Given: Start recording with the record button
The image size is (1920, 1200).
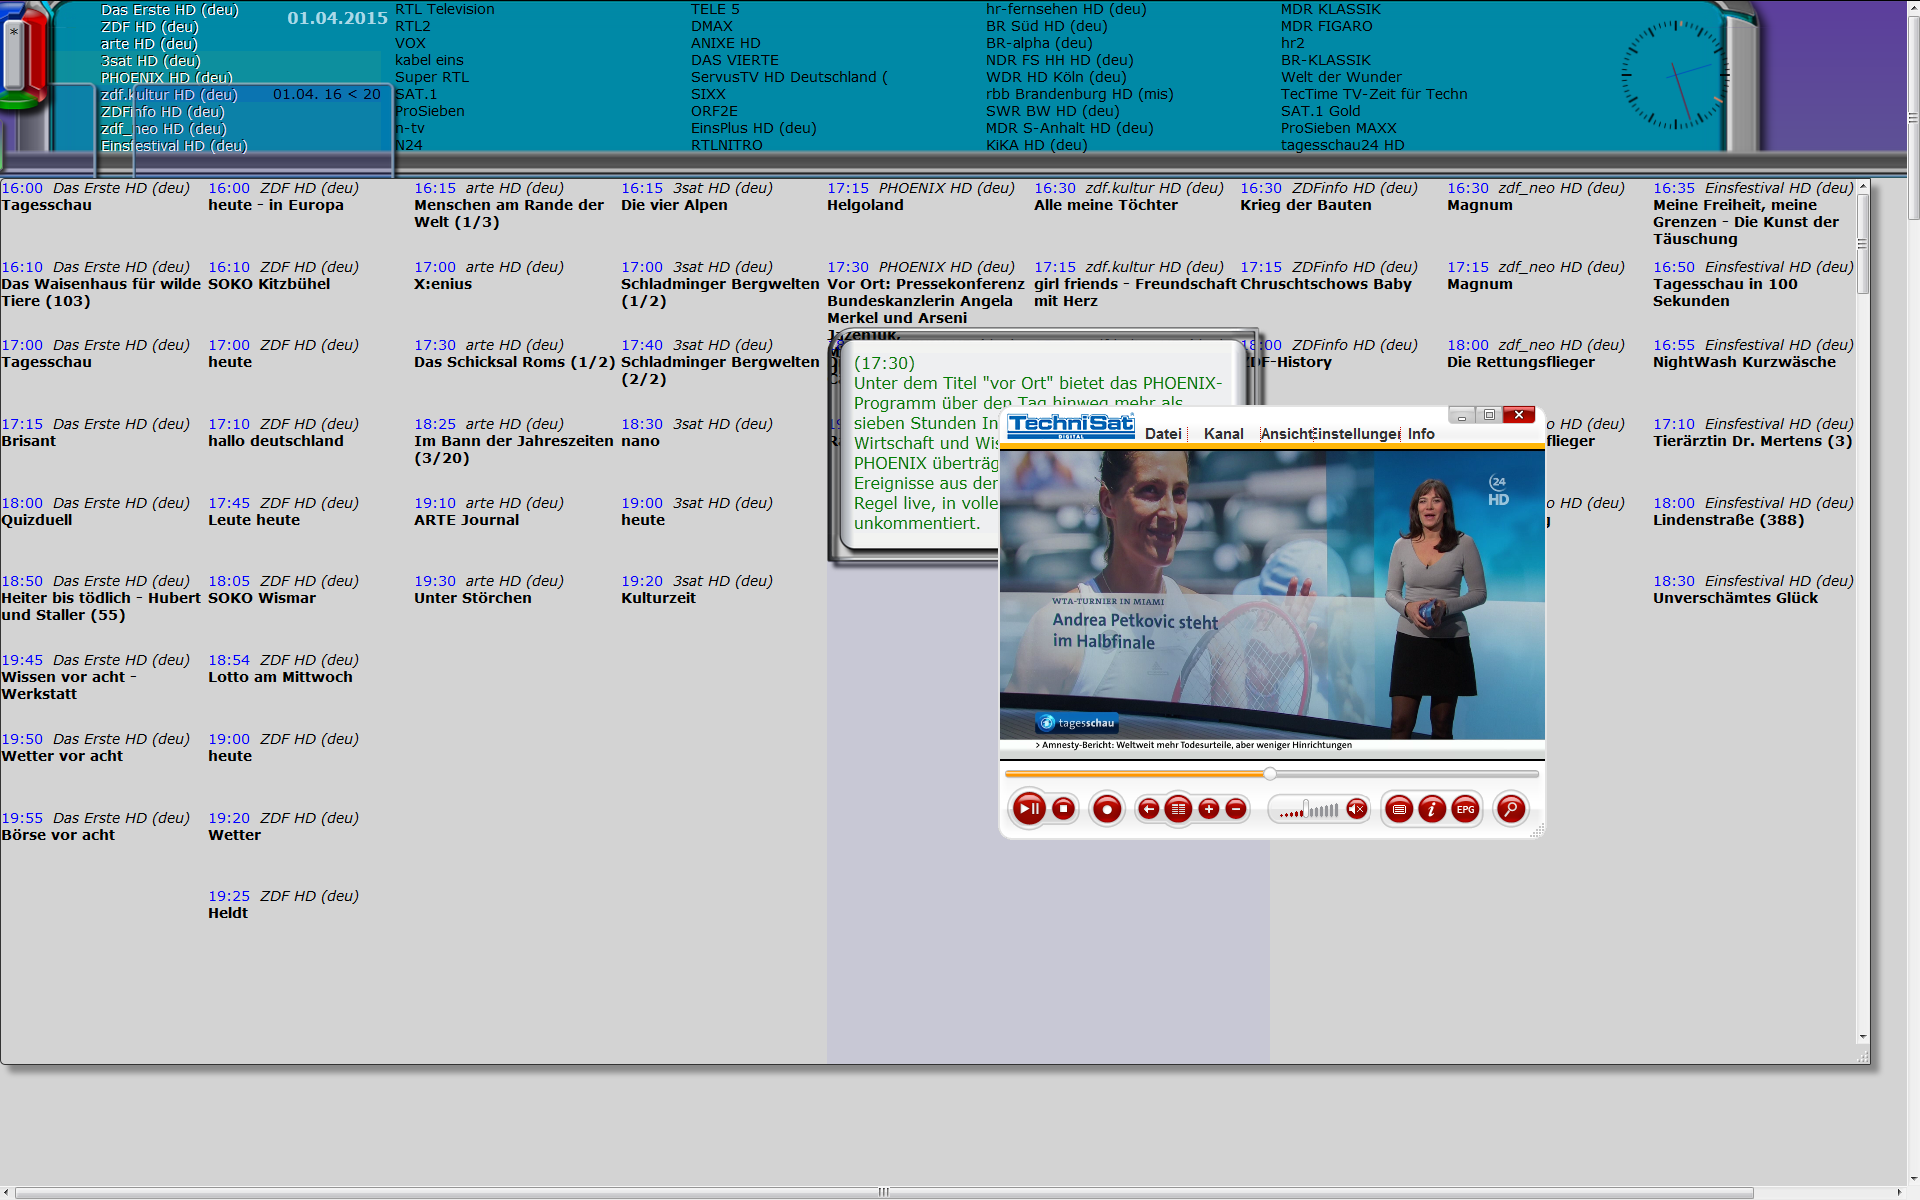Looking at the screenshot, I should pyautogui.click(x=1107, y=809).
